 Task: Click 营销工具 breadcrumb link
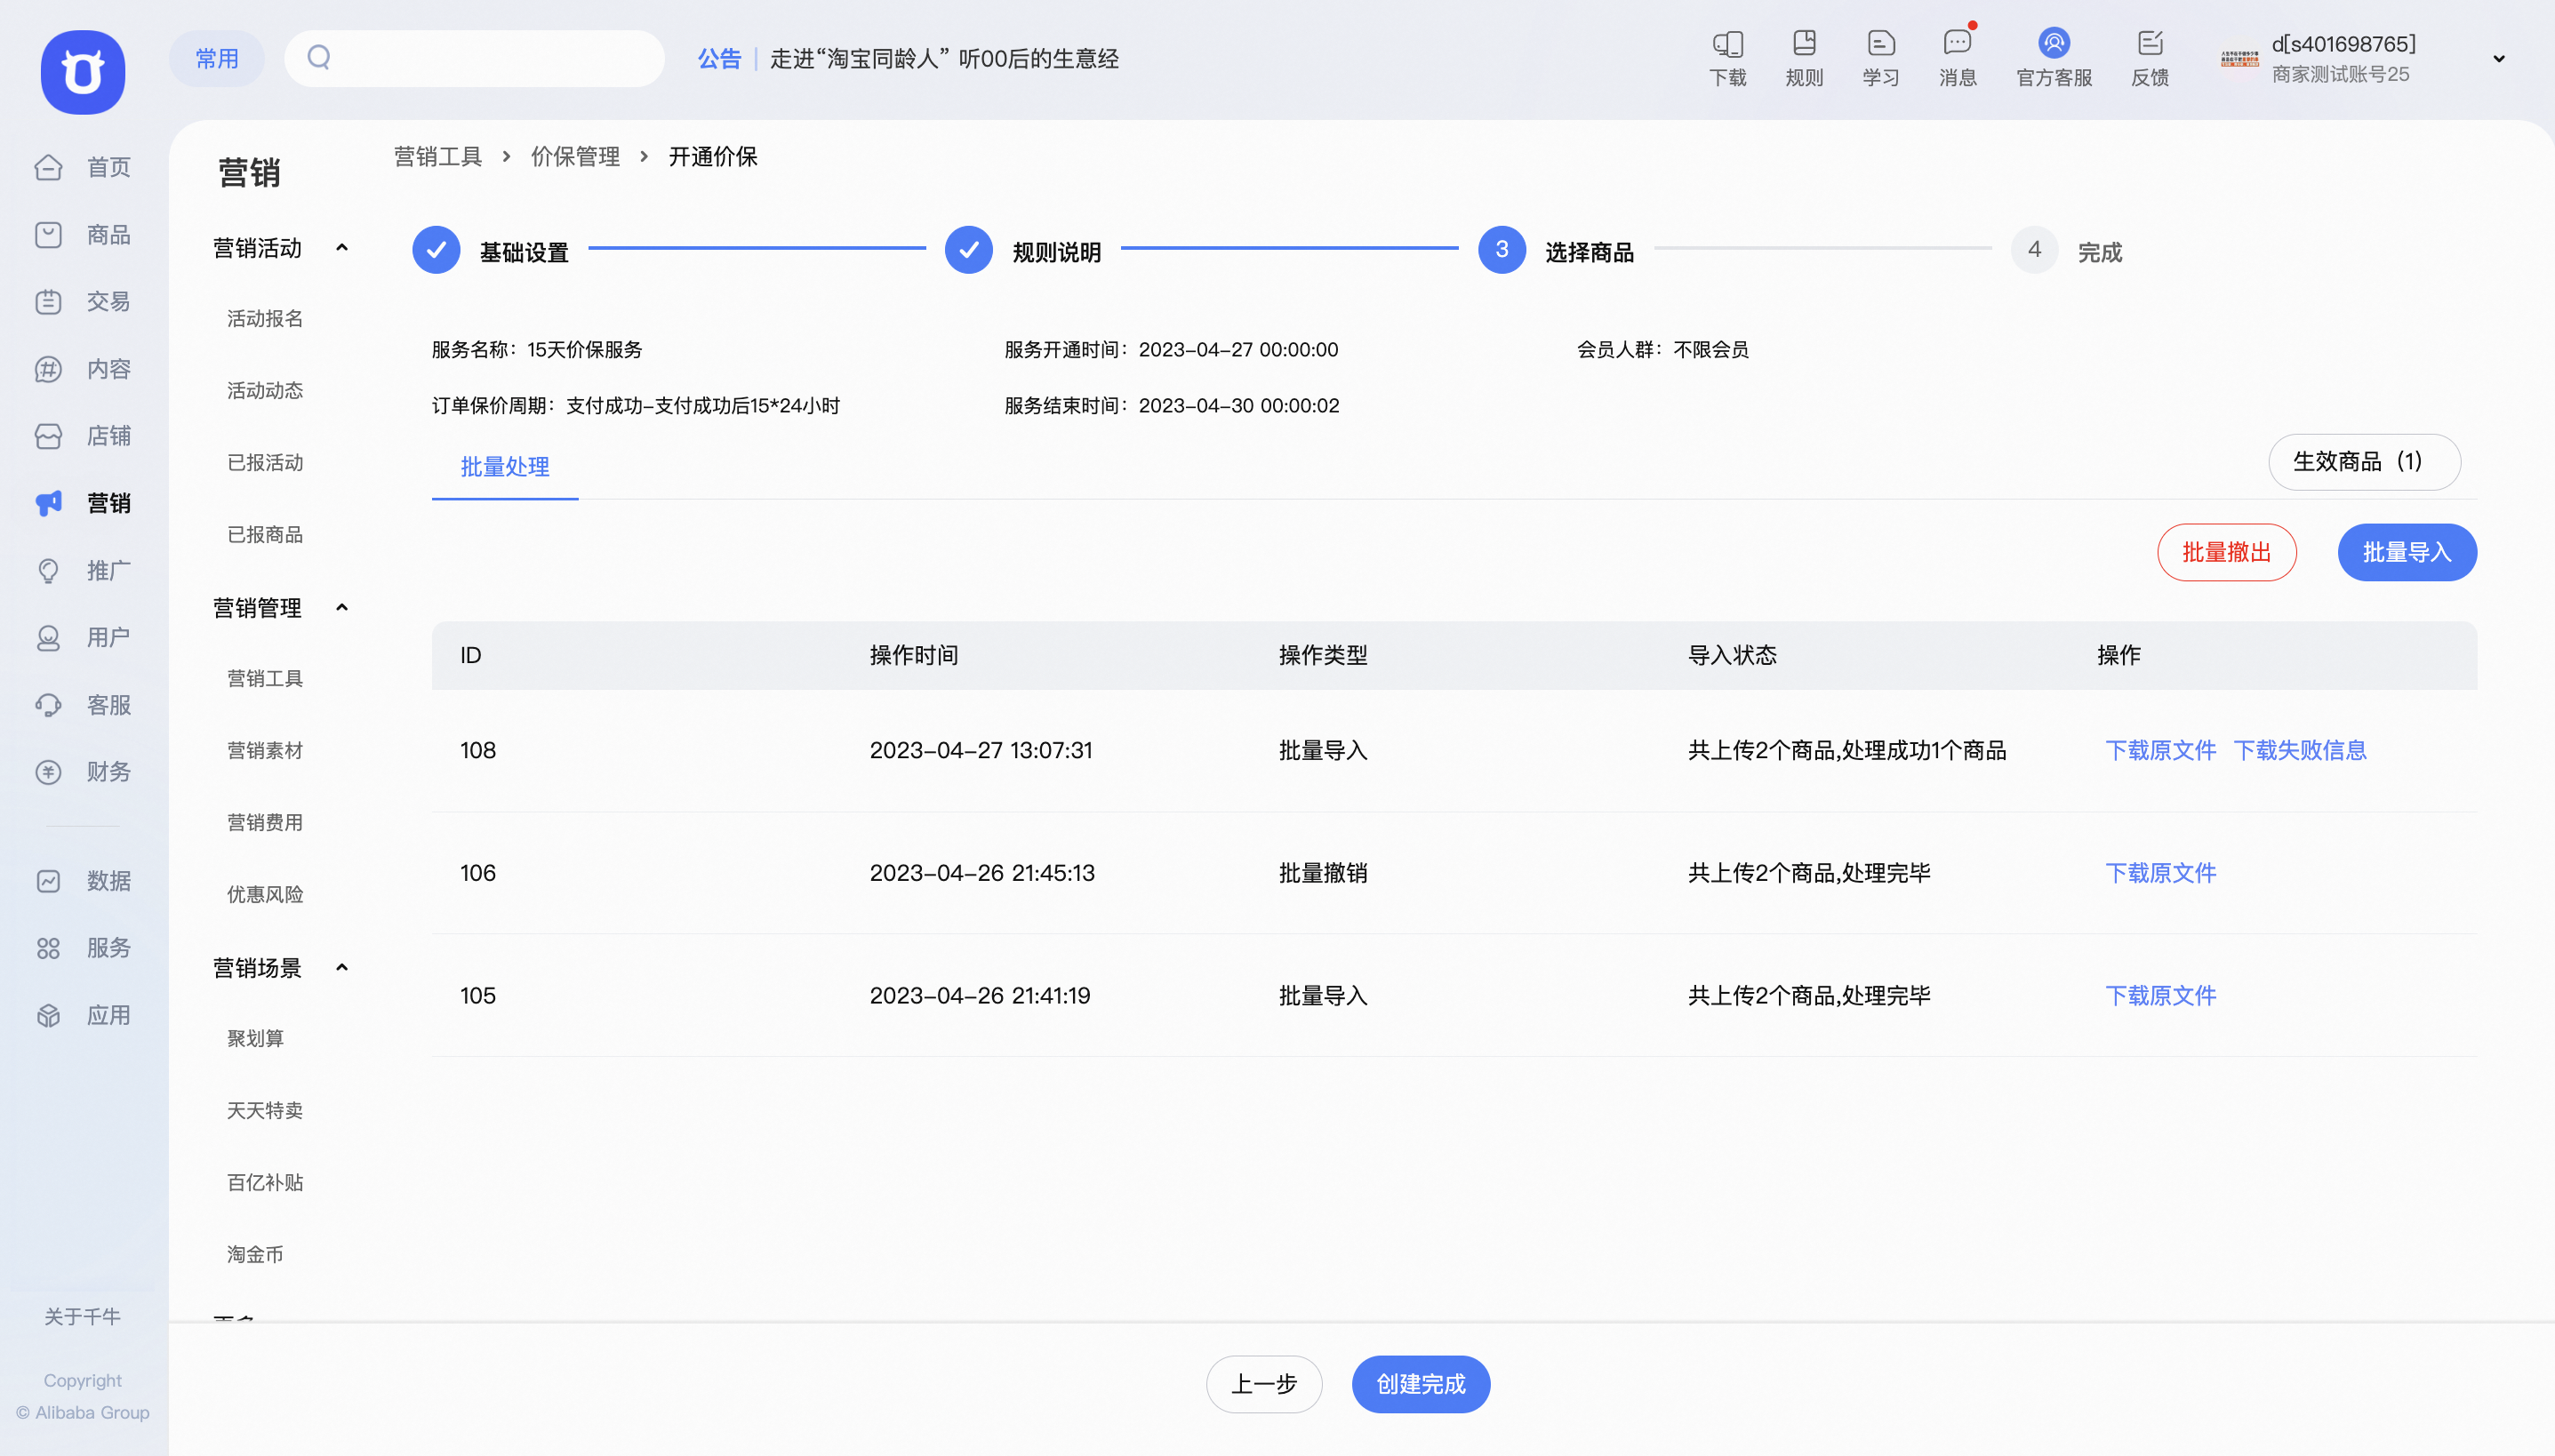pyautogui.click(x=438, y=157)
